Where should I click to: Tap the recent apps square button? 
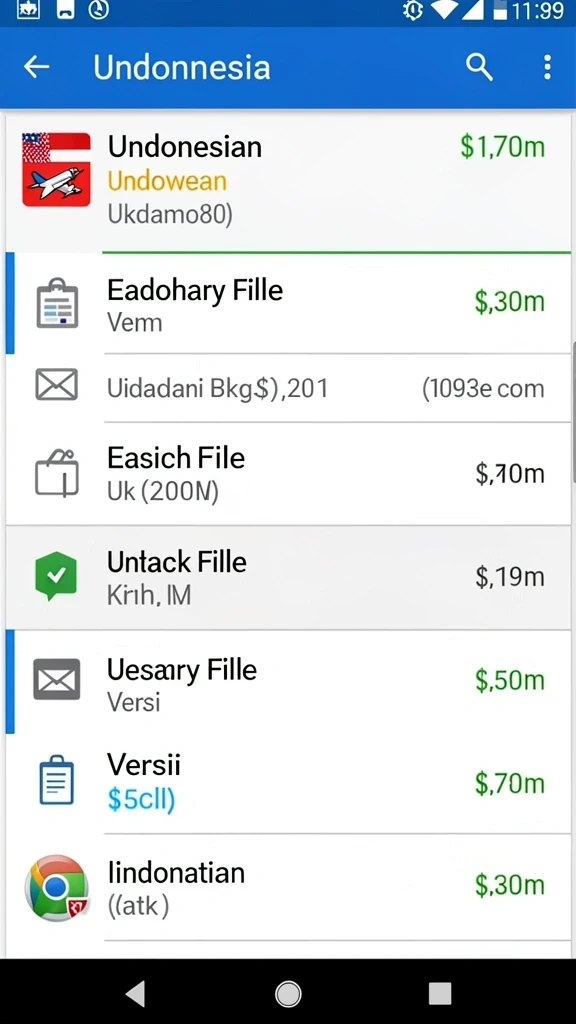pyautogui.click(x=440, y=993)
